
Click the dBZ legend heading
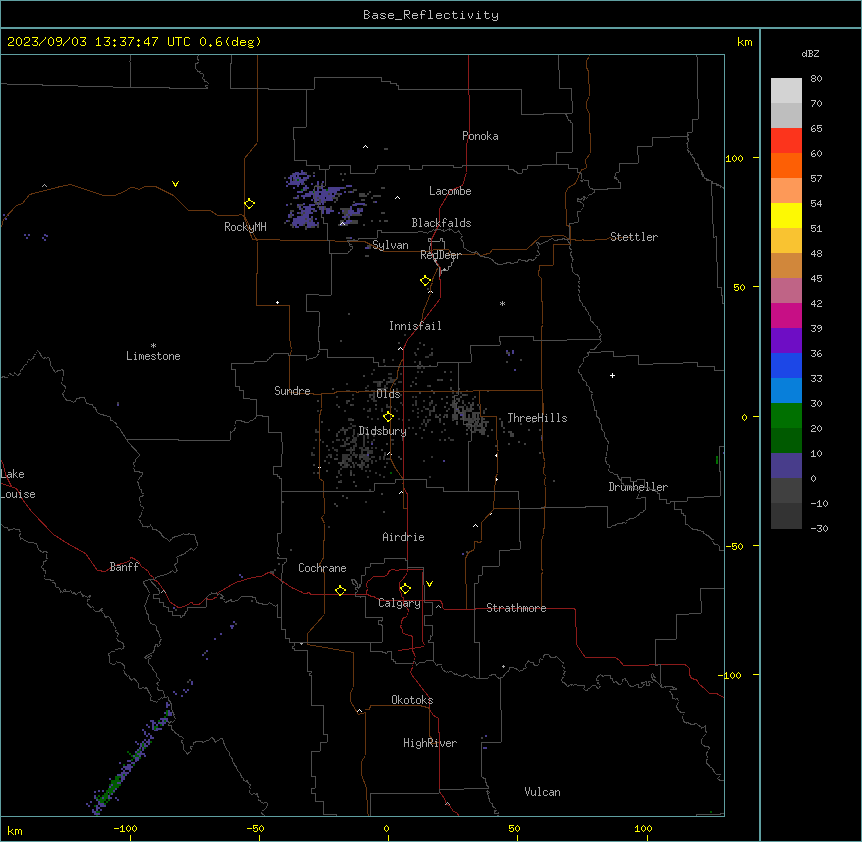(810, 53)
